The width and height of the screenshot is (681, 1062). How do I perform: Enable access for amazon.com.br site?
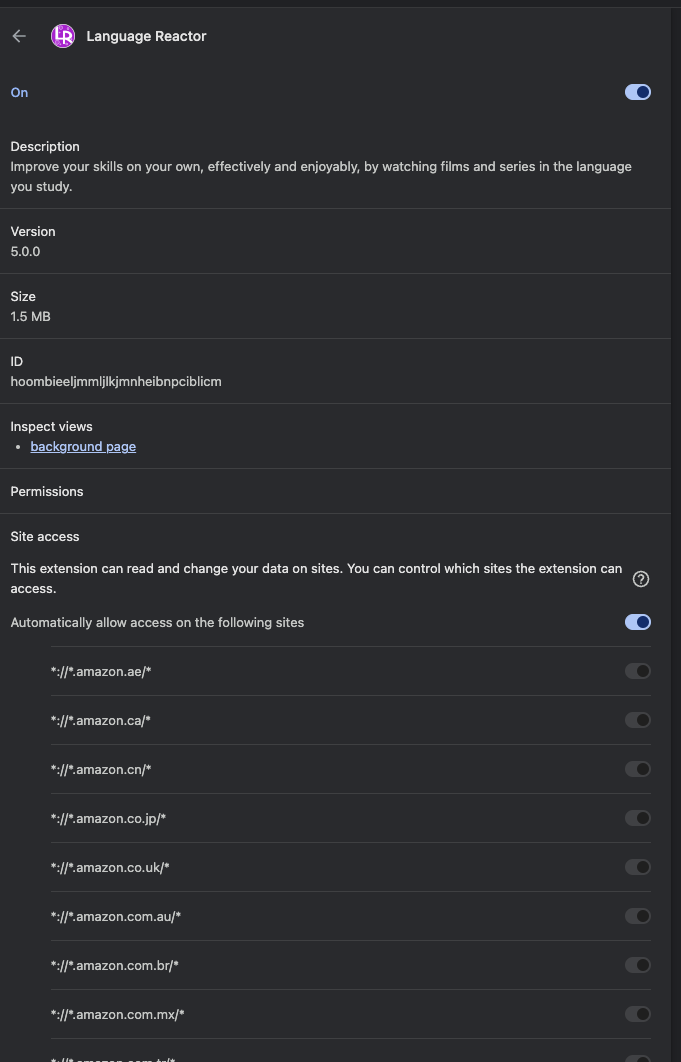(x=638, y=965)
